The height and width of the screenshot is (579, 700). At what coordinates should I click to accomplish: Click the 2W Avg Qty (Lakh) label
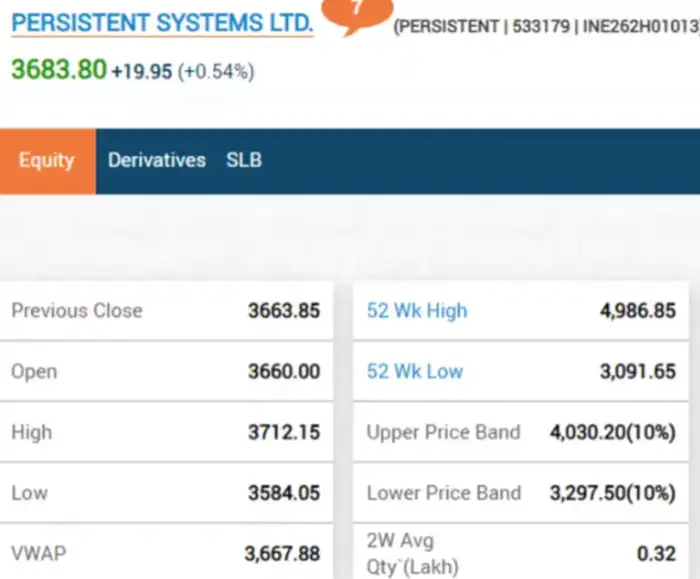413,554
